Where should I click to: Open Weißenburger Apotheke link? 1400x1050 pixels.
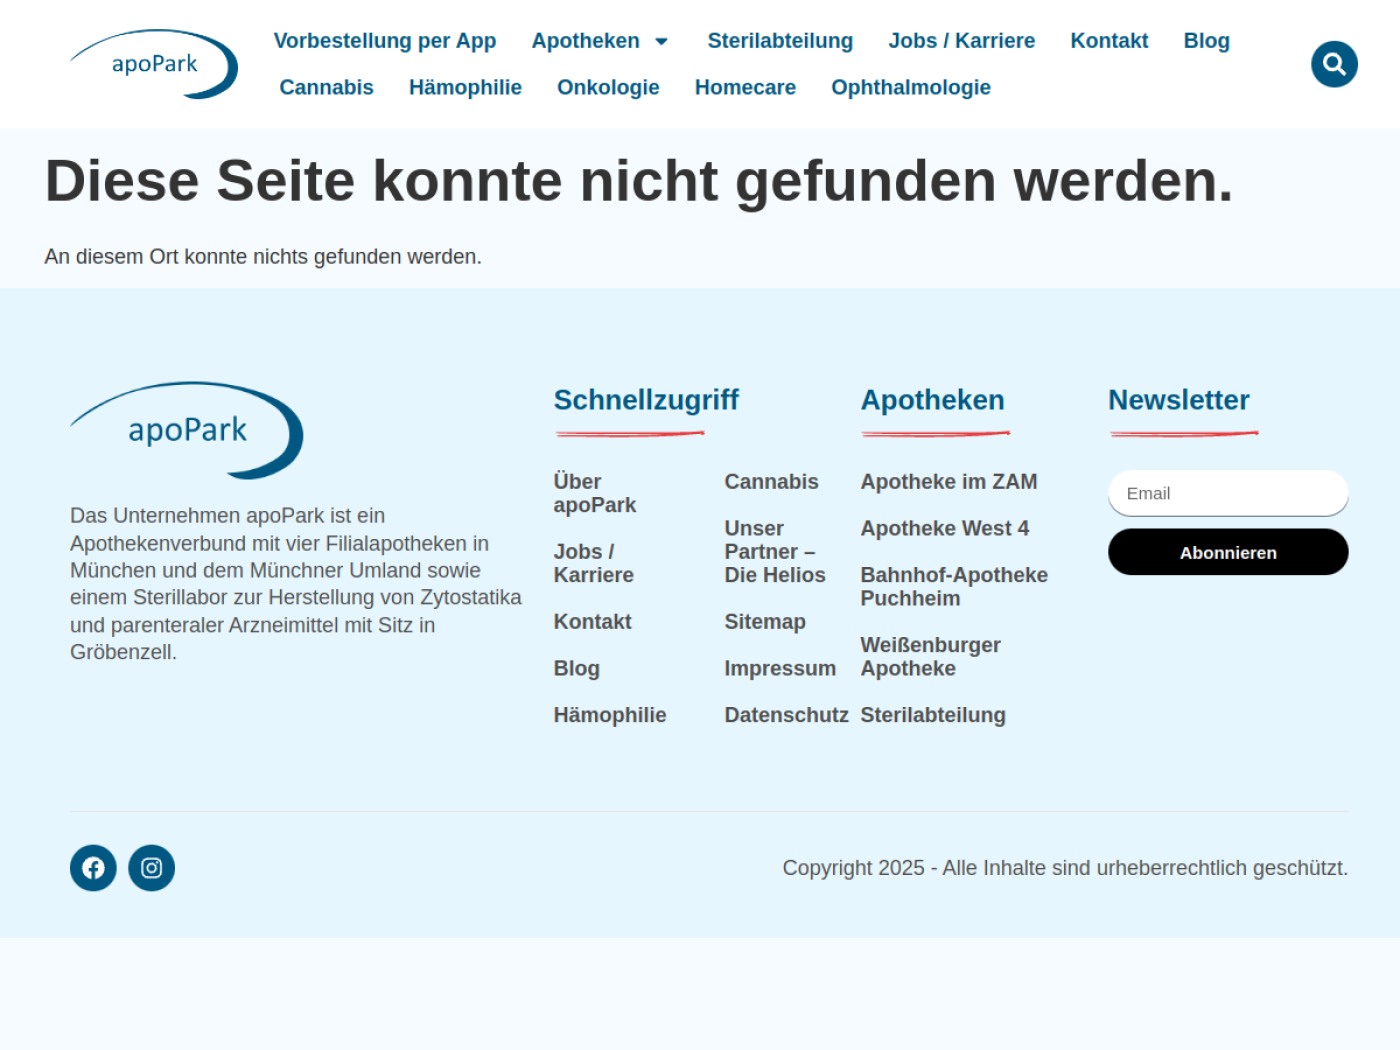[x=931, y=657]
